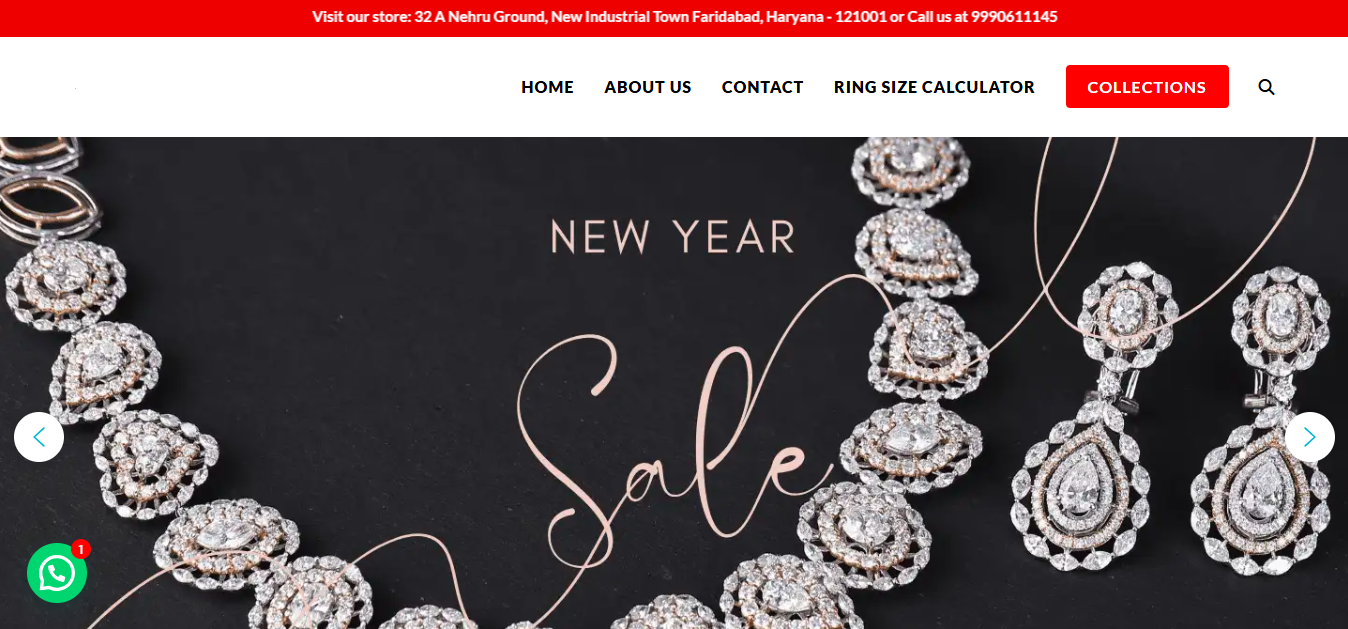Click the NEW YEAR heading on the banner

point(673,238)
